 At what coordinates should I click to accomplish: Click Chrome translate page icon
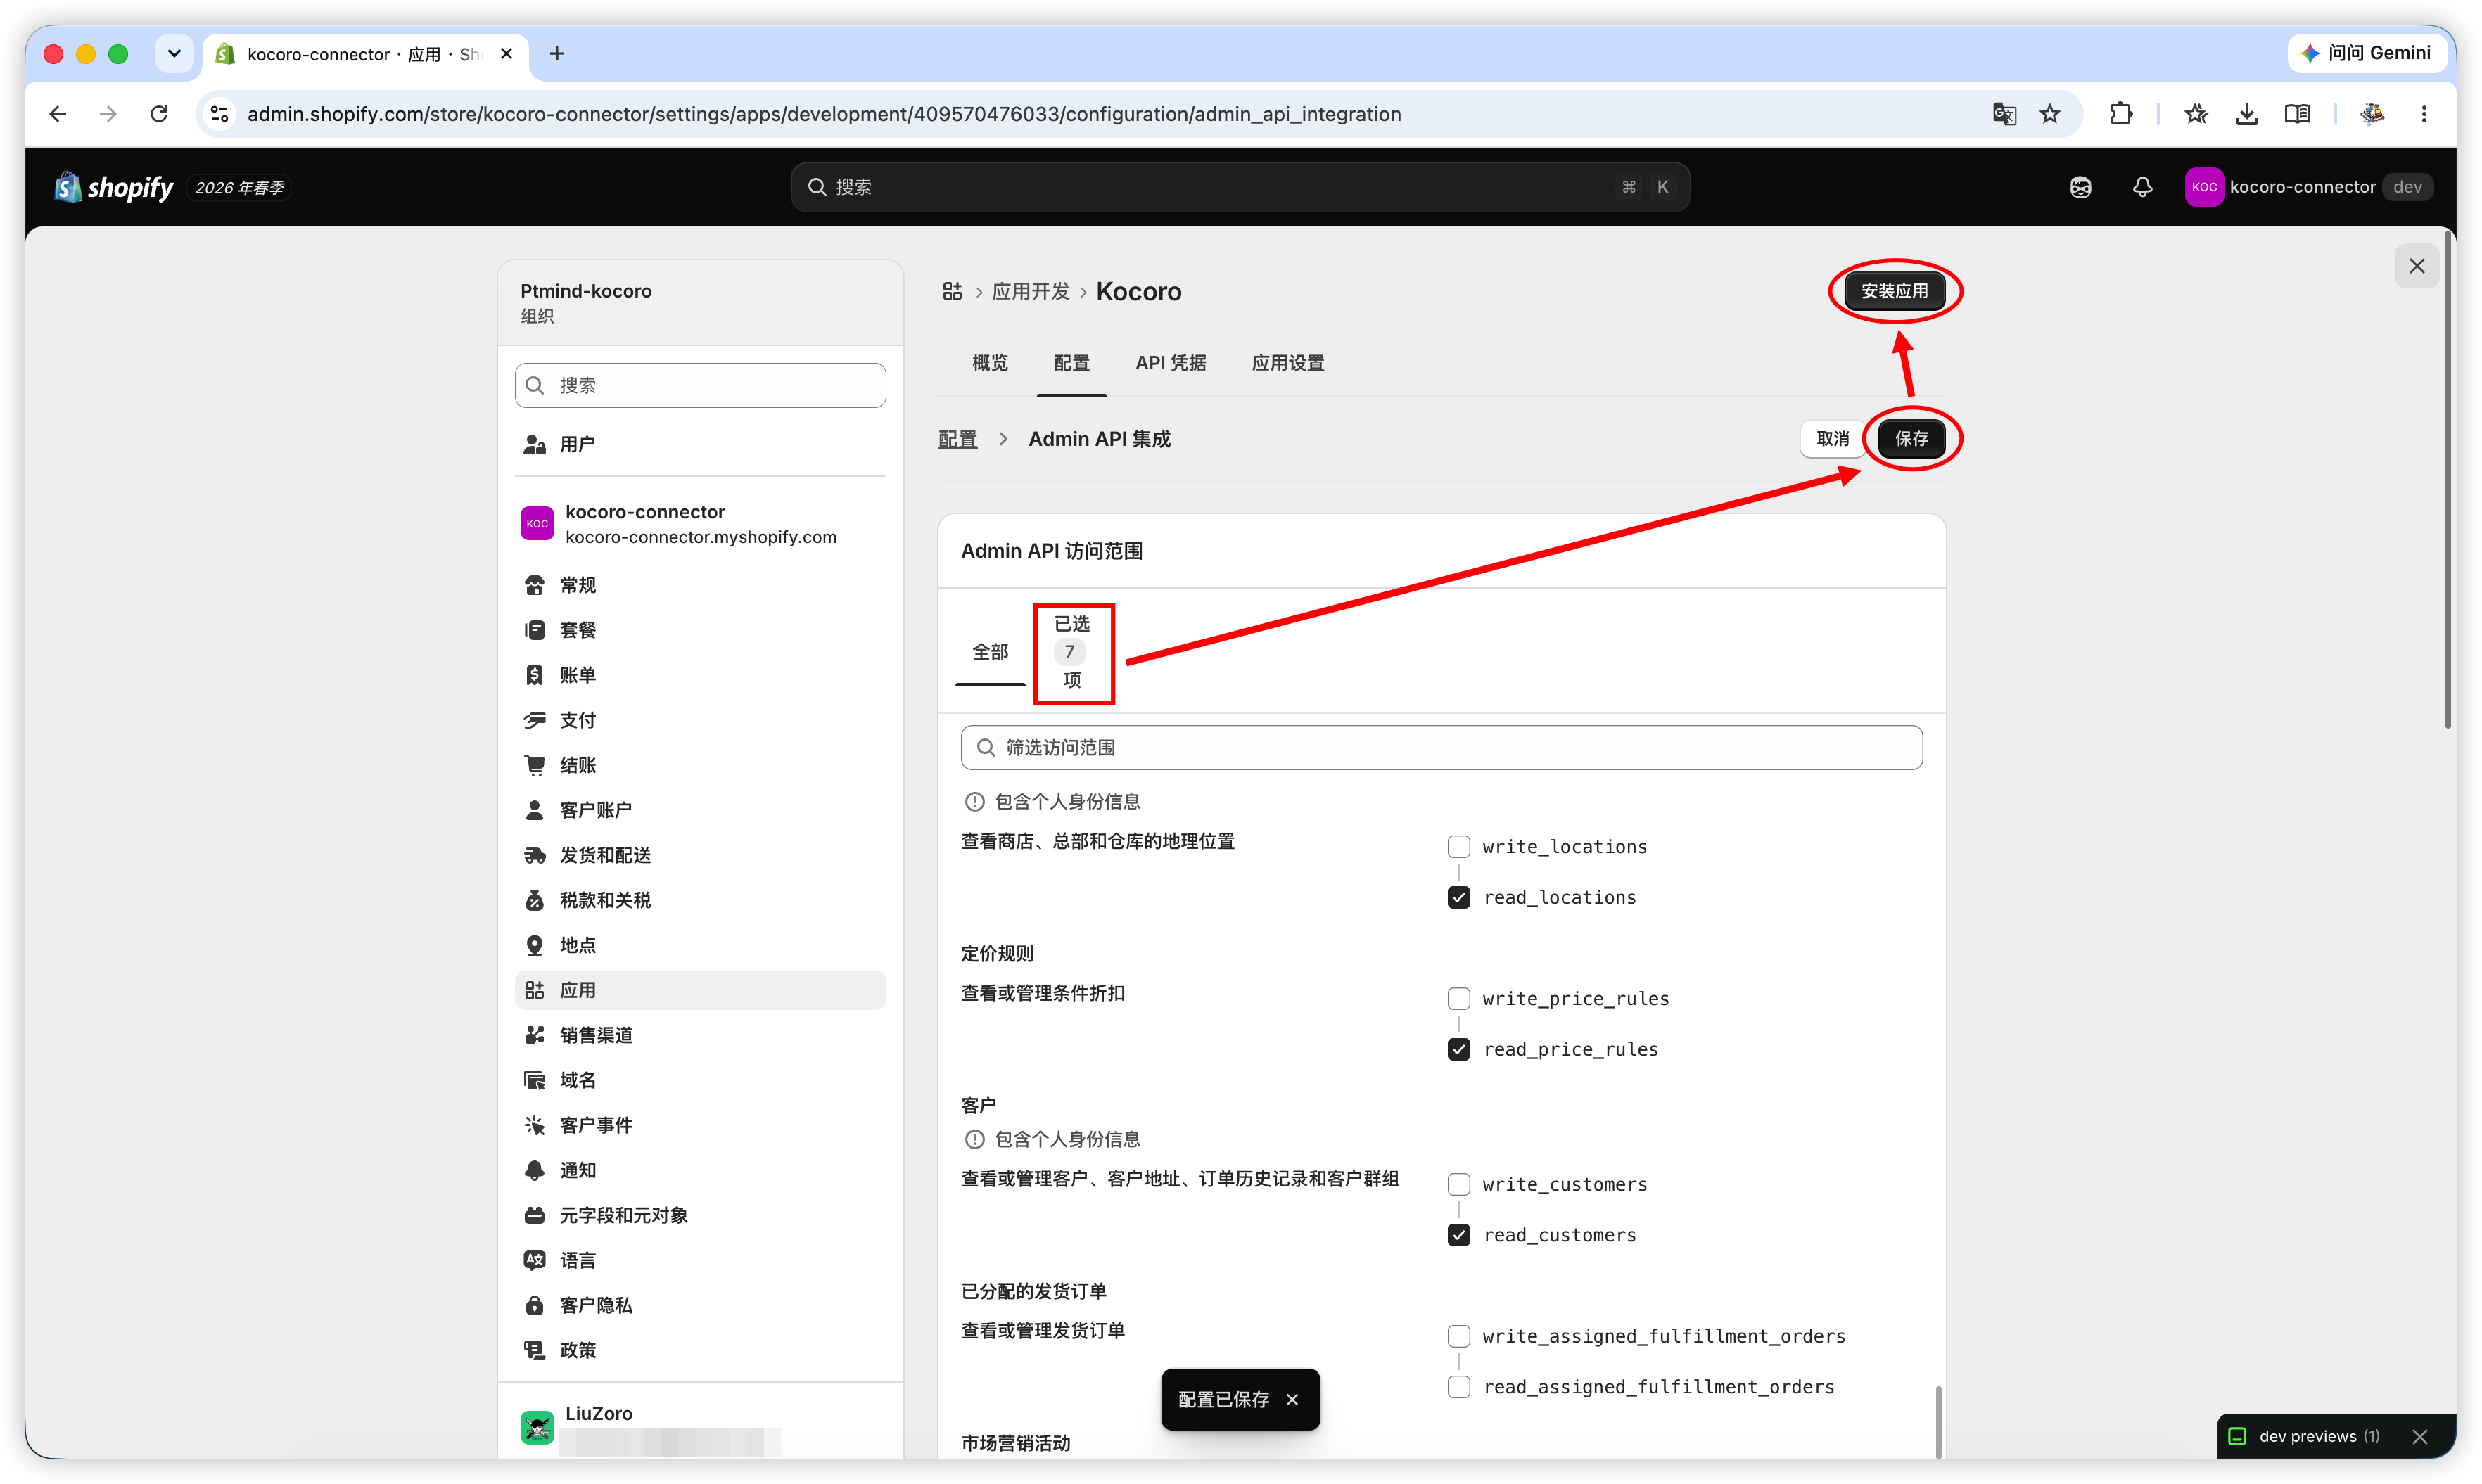click(x=2003, y=114)
